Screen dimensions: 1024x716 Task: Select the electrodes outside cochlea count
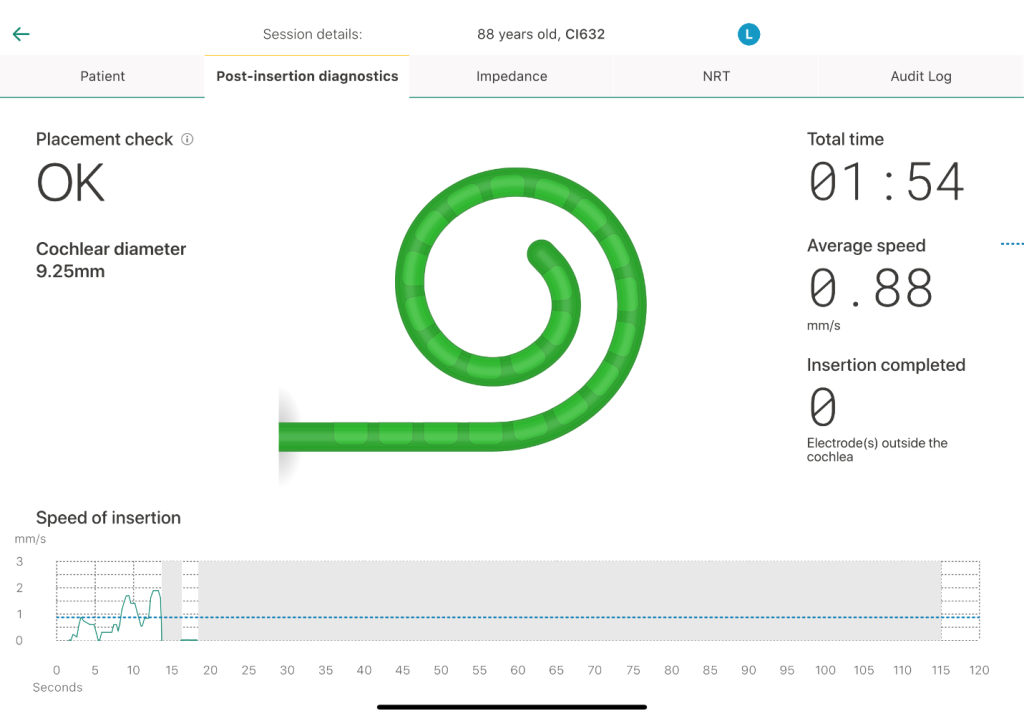822,407
